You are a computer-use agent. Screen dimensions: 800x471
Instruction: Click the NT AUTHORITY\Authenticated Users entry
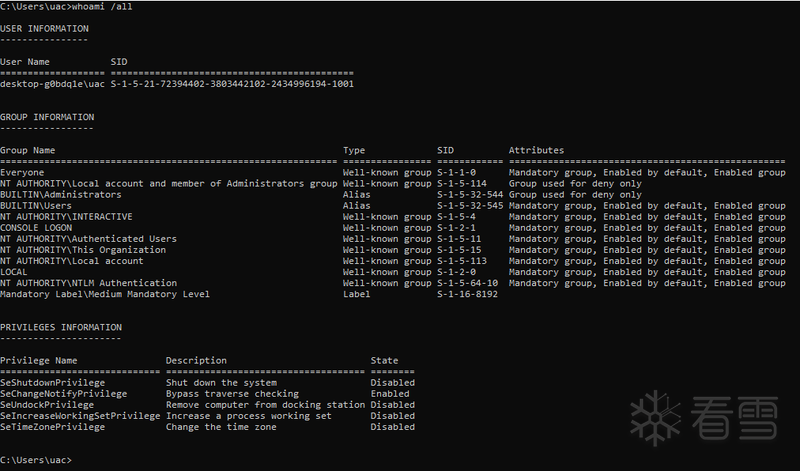[88, 239]
